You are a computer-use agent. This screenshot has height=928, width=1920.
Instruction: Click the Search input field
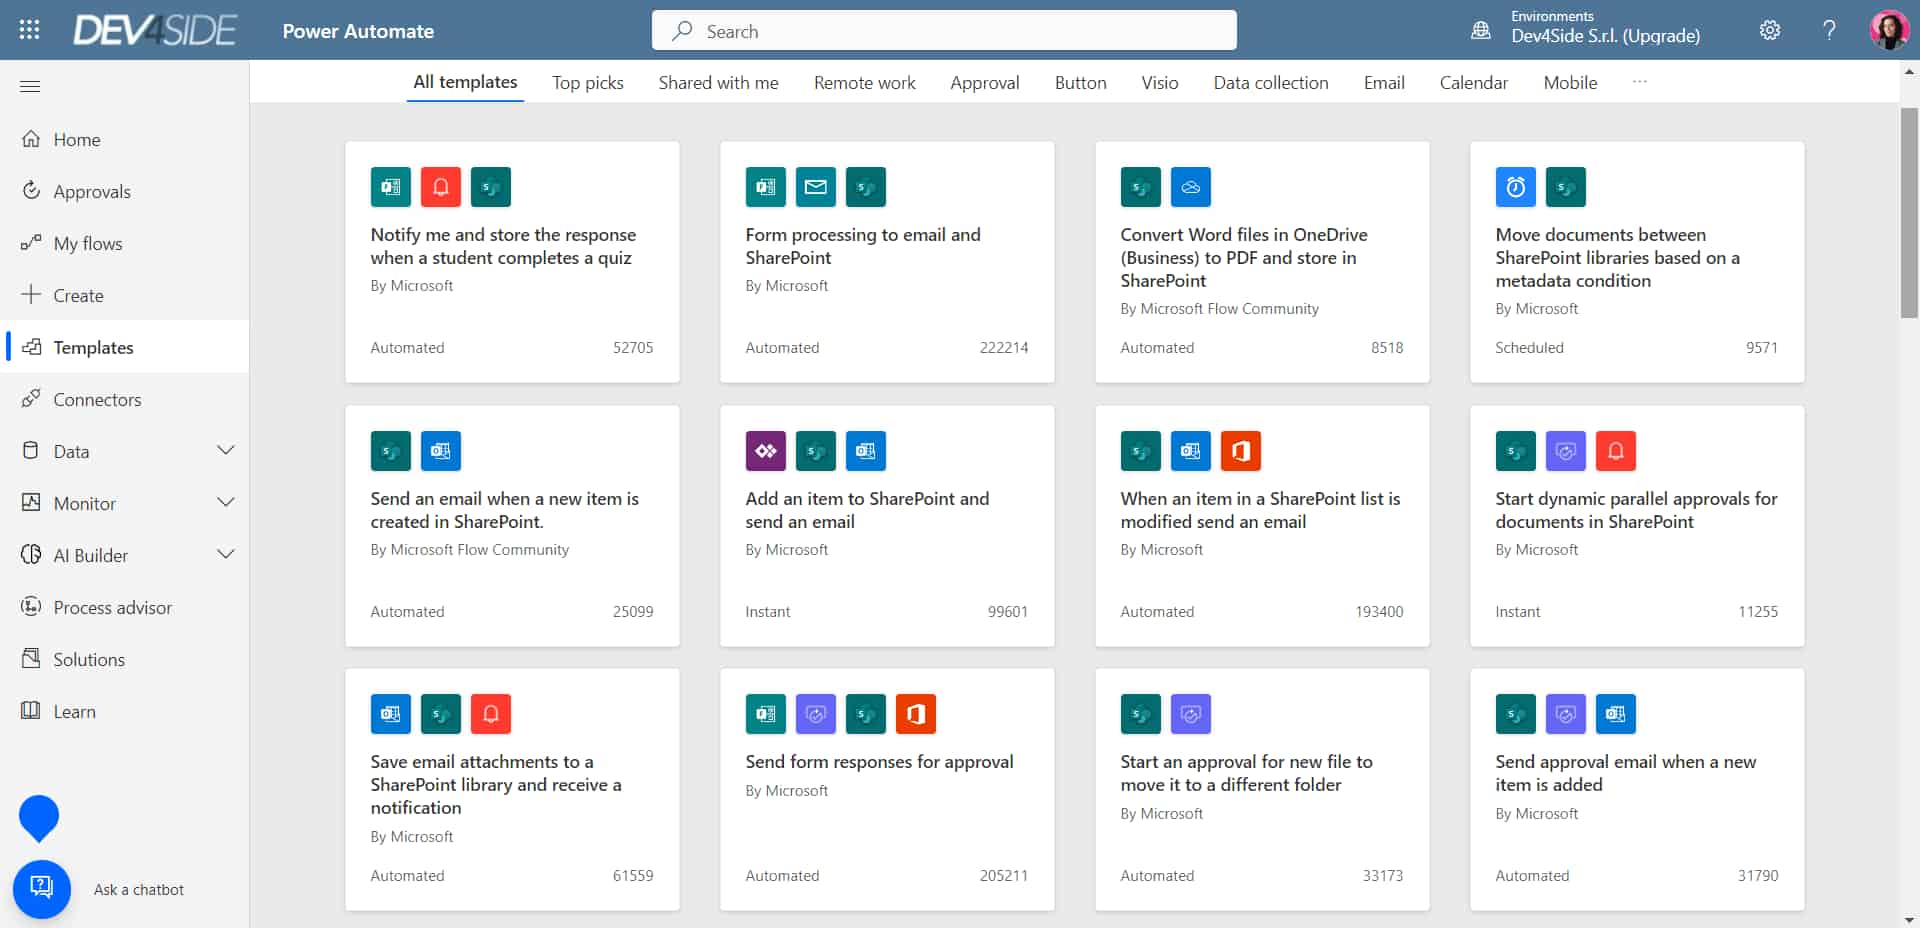(x=944, y=30)
